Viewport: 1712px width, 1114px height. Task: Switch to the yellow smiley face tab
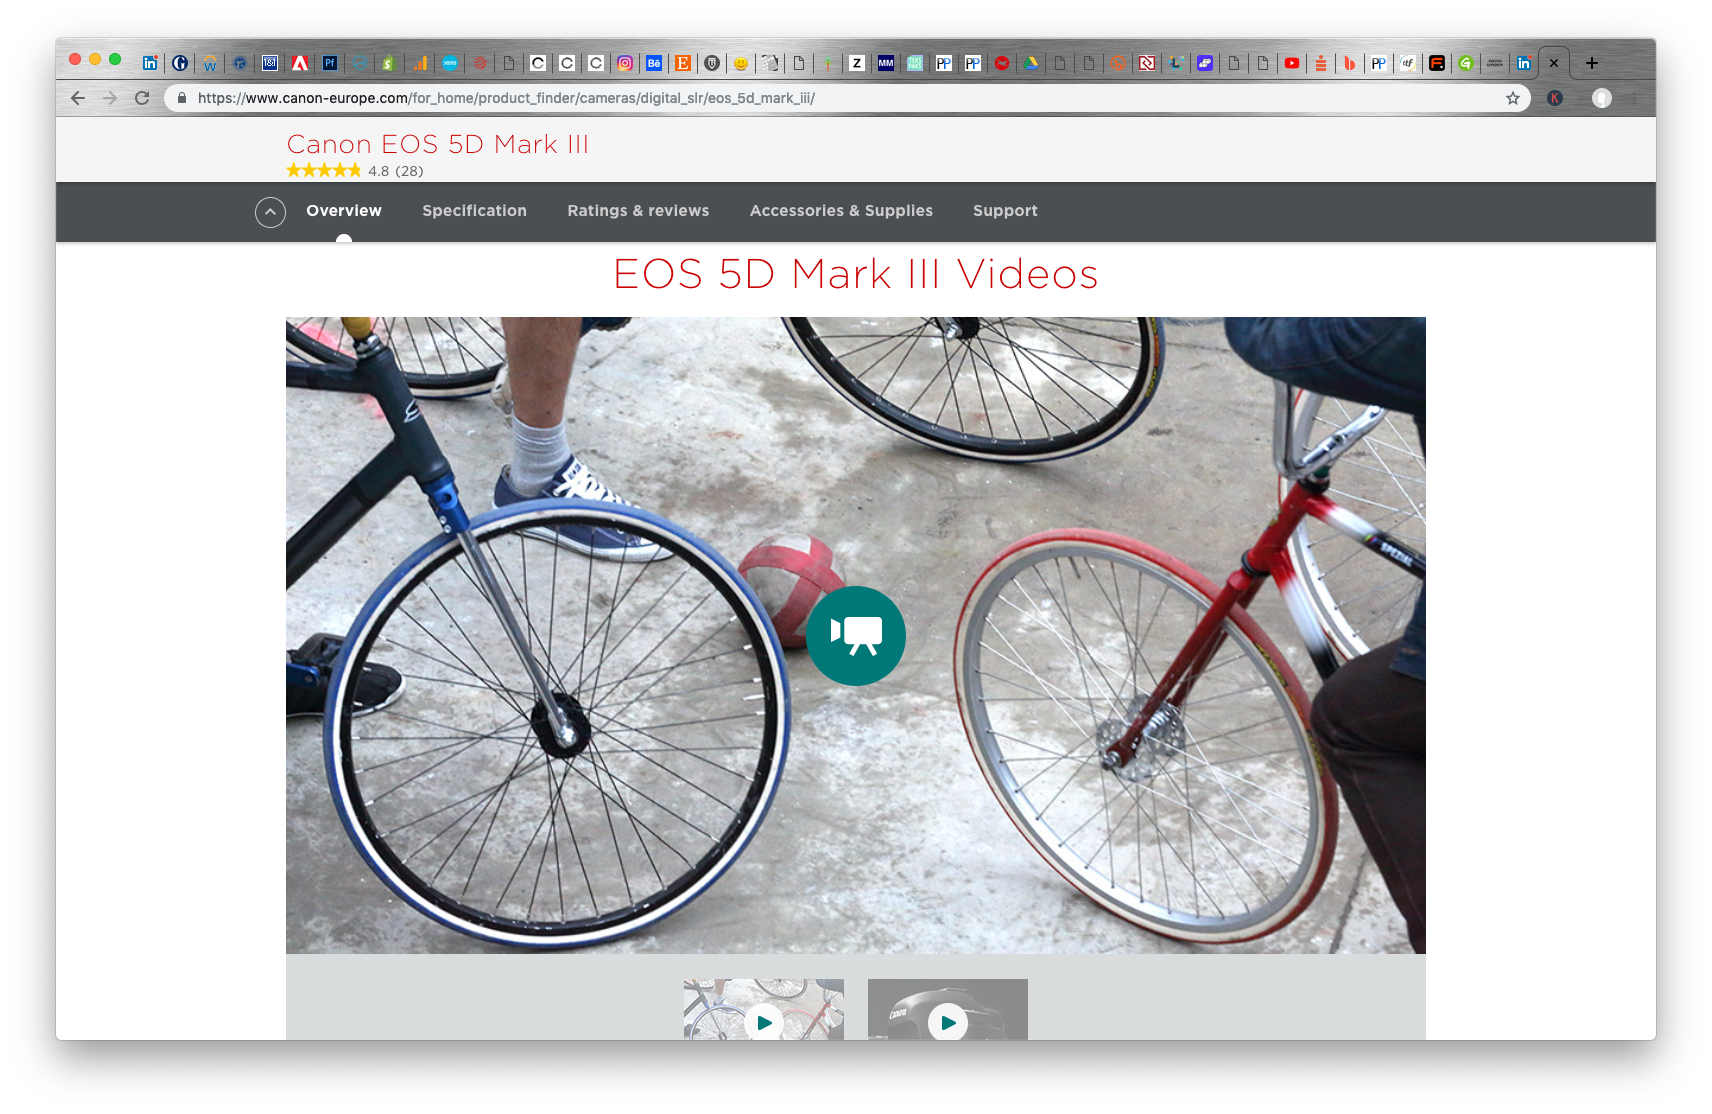[x=741, y=63]
